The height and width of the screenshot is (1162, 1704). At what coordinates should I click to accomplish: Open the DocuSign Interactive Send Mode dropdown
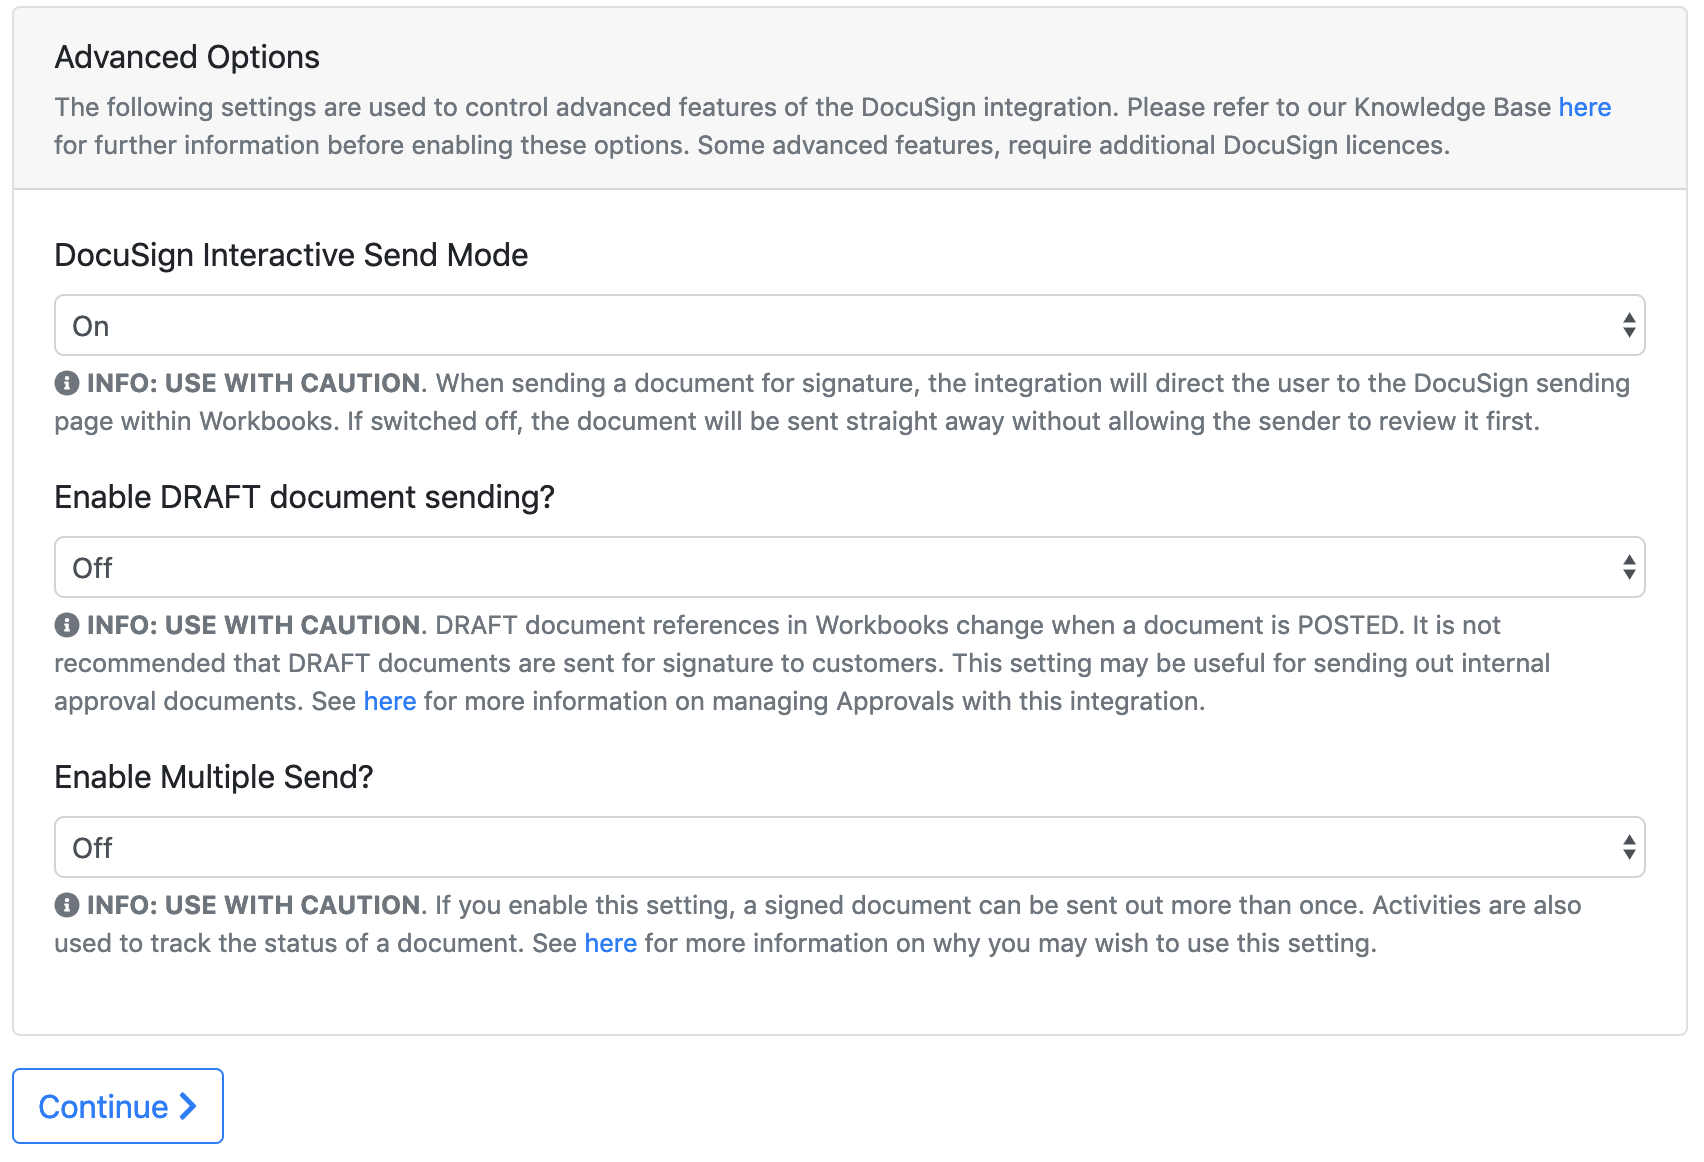click(849, 325)
